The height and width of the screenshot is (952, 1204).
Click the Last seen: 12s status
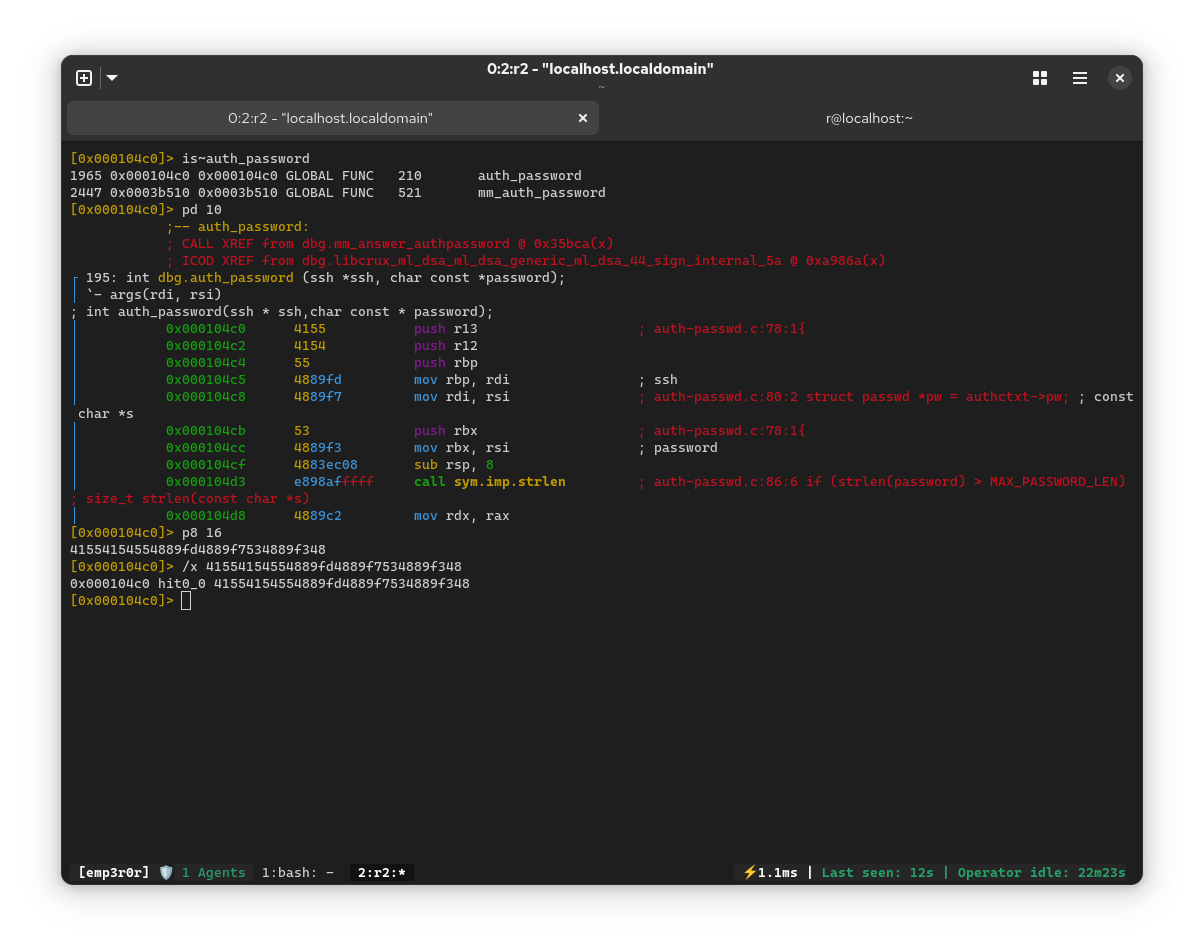[878, 873]
